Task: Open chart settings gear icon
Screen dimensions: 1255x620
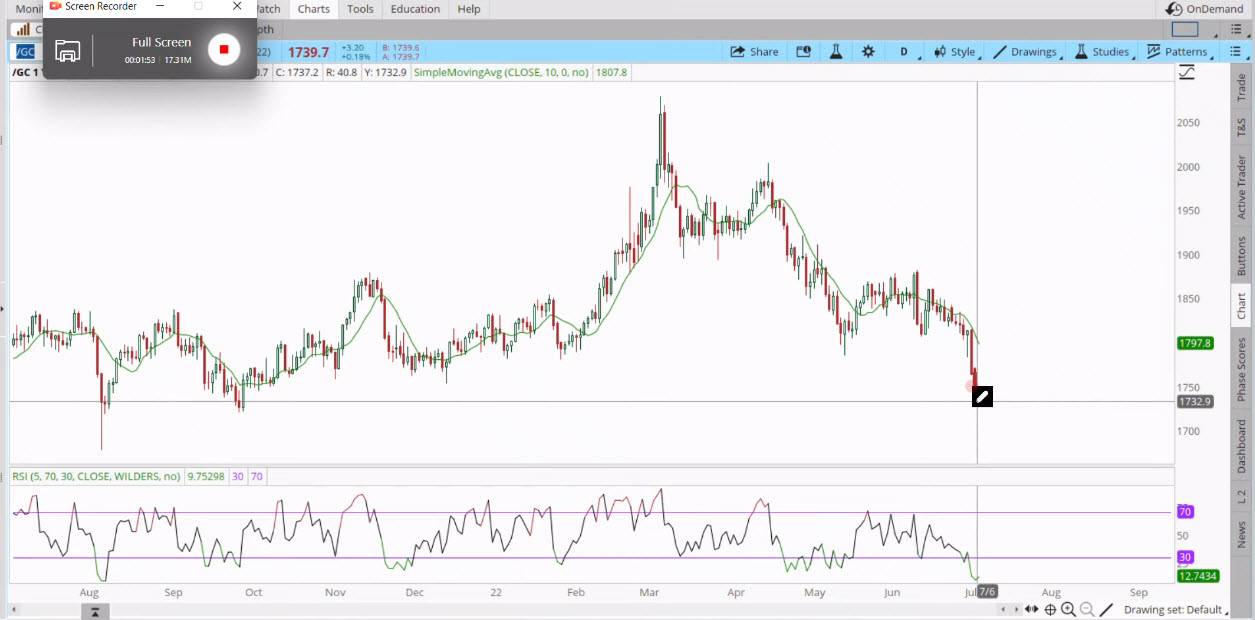Action: coord(868,52)
